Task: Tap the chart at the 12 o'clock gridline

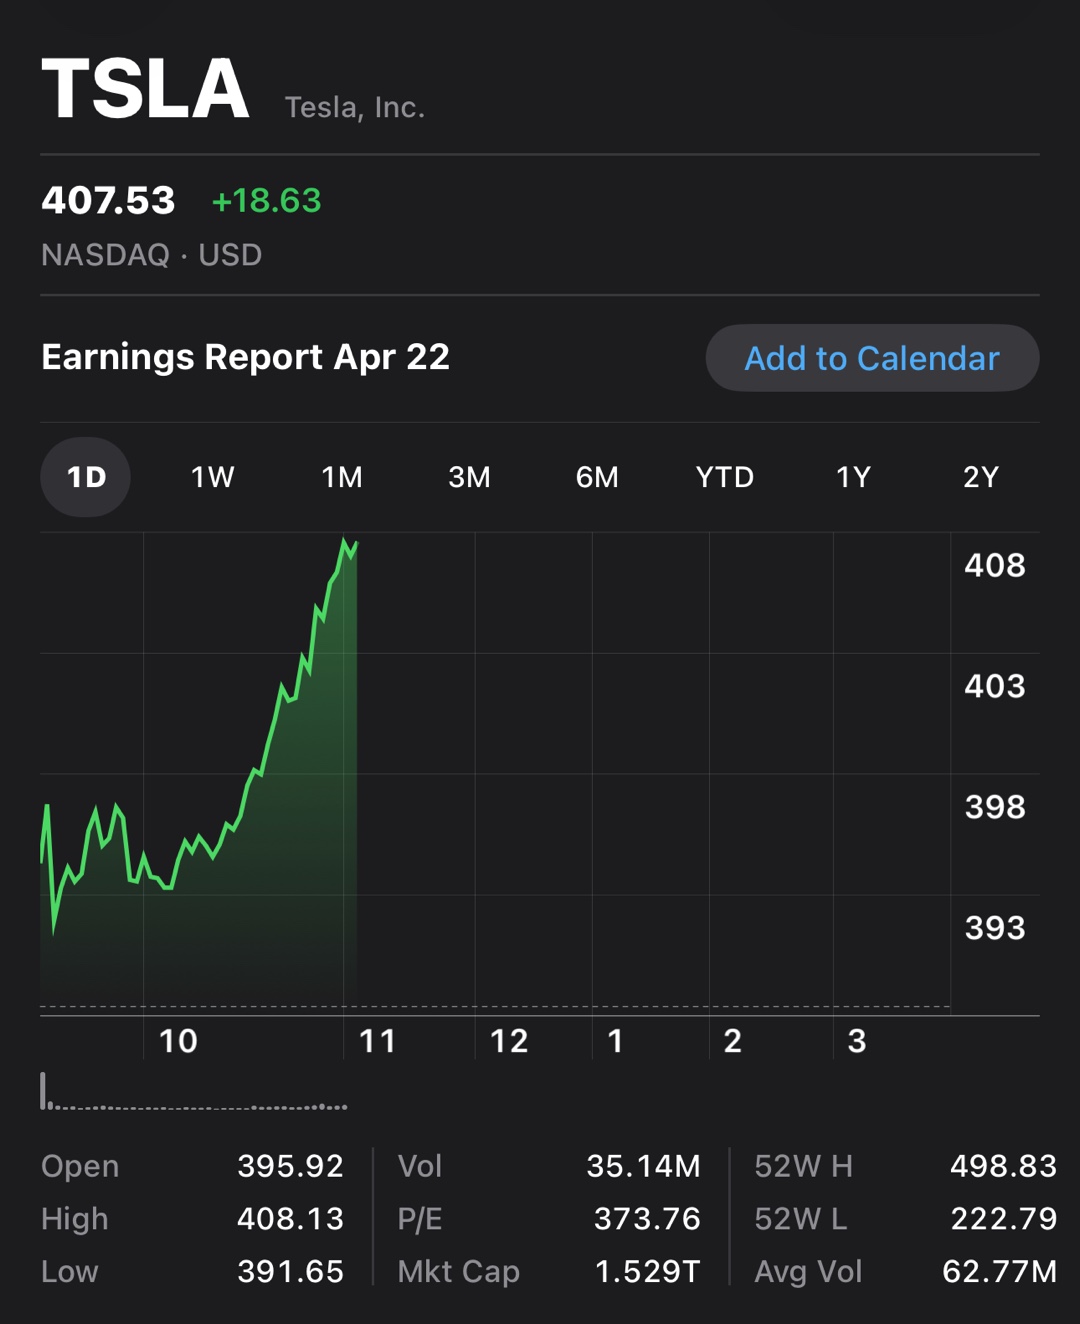Action: click(475, 772)
